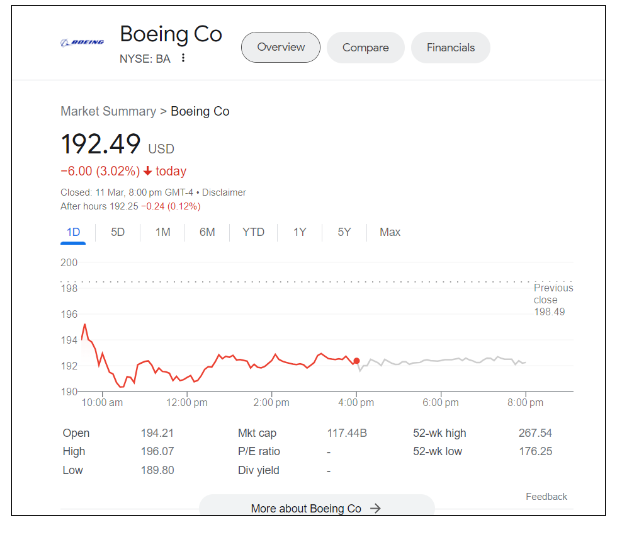Image resolution: width=619 pixels, height=533 pixels.
Task: Select the 6M chart range
Action: point(207,232)
